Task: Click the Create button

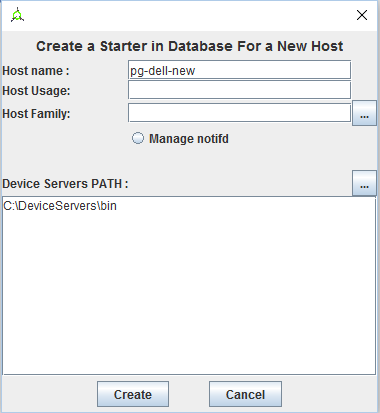Action: [133, 394]
